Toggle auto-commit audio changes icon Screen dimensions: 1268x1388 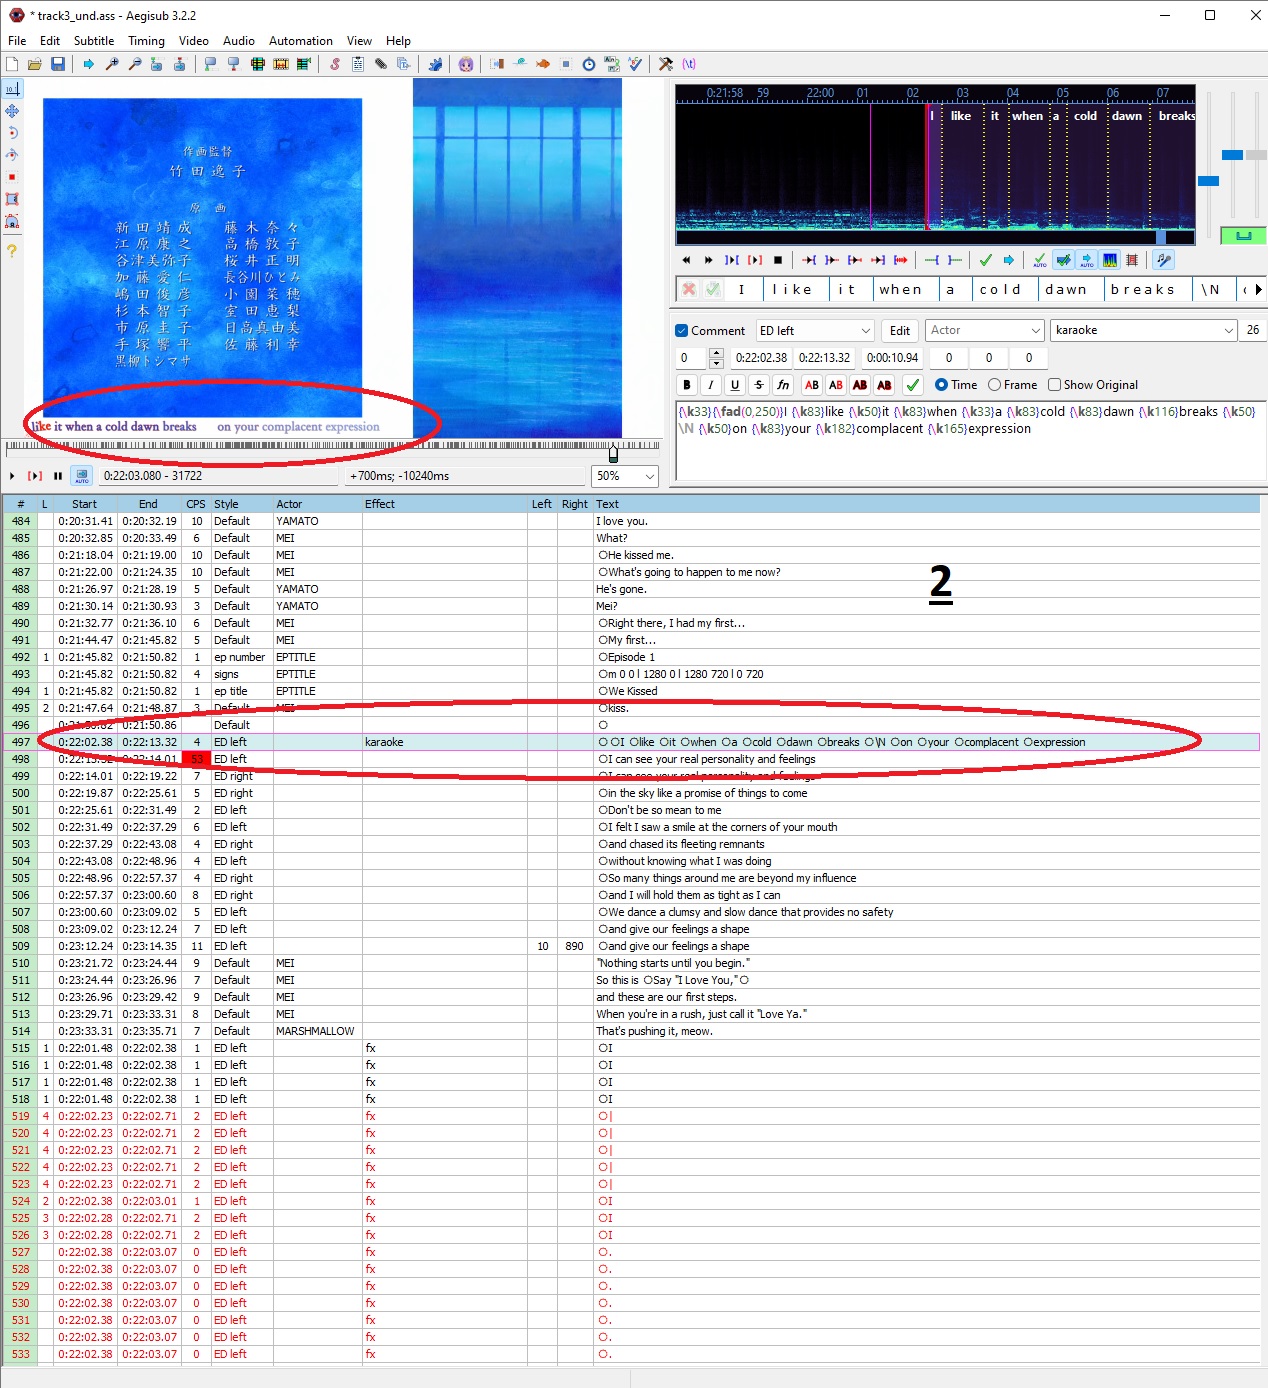coord(1040,260)
